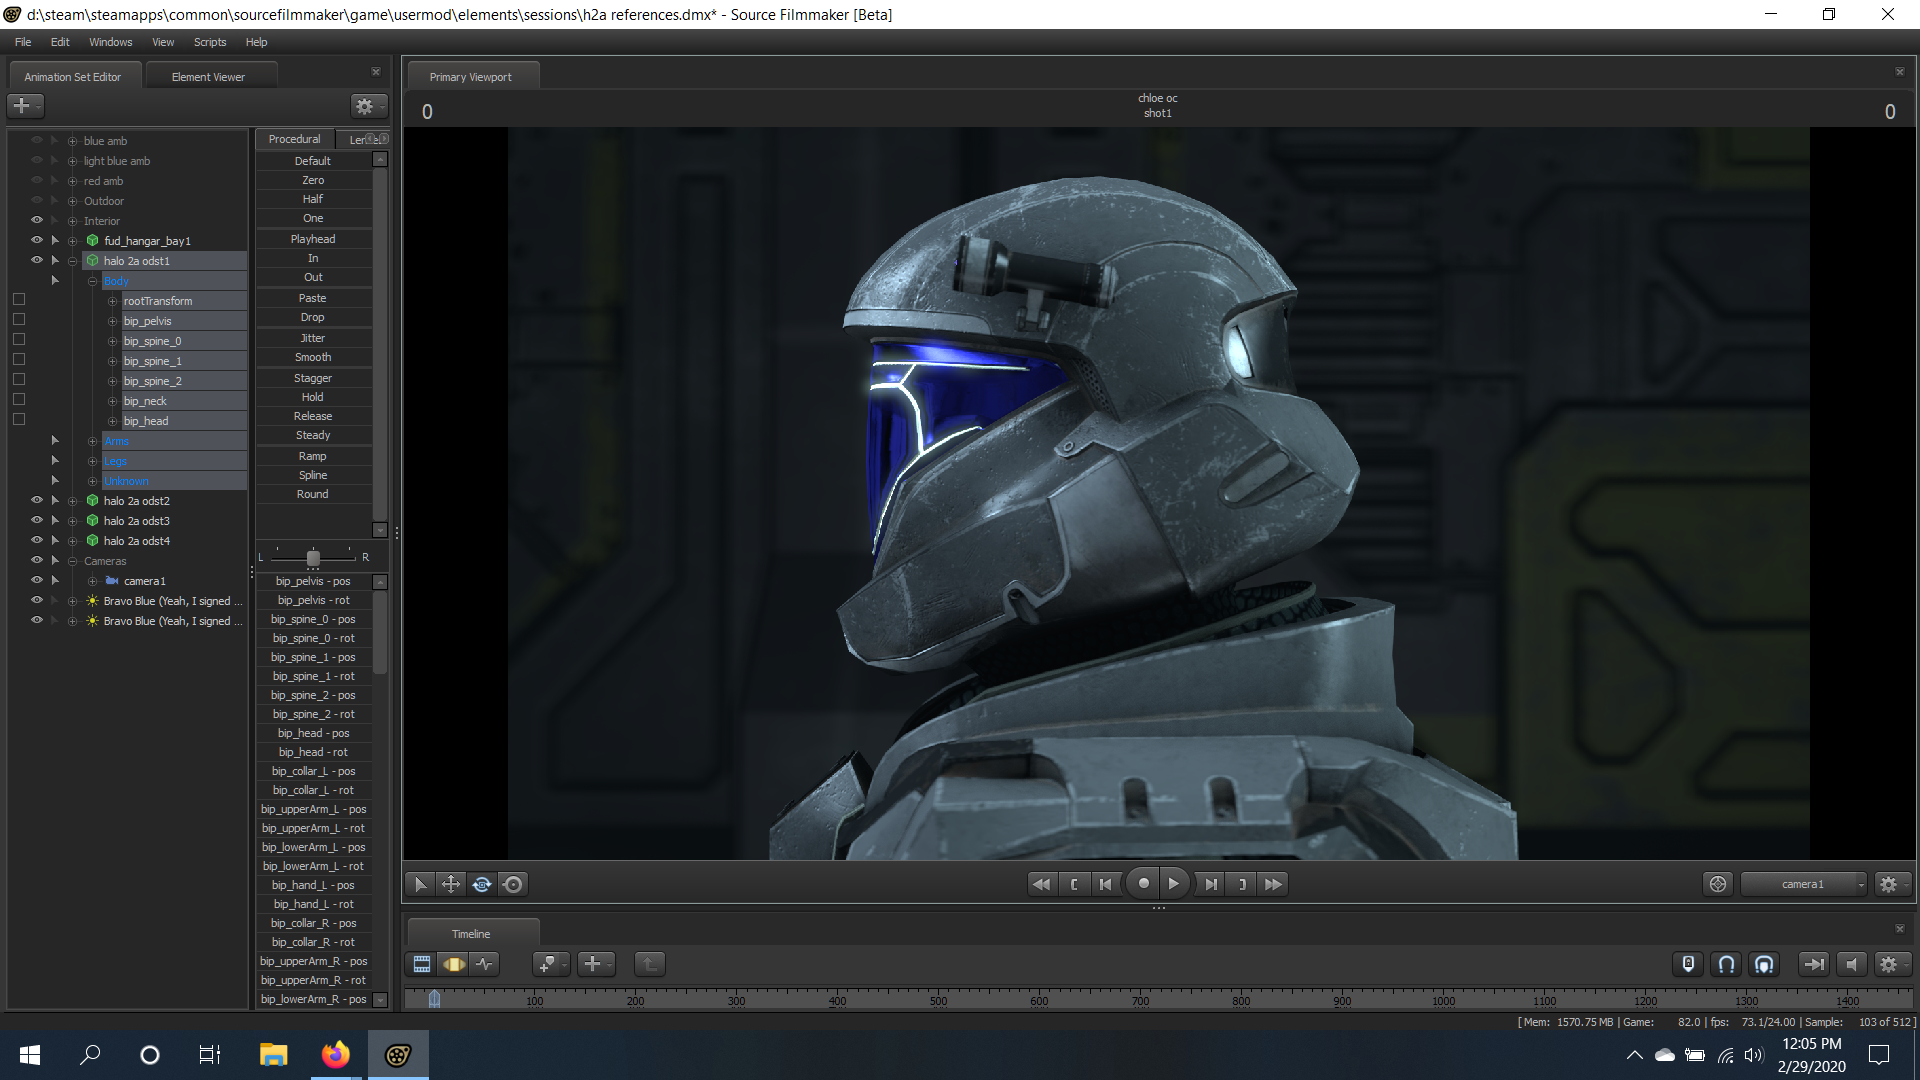Viewport: 1920px width, 1080px height.
Task: Activate the circular screen manipulator tool
Action: [513, 884]
